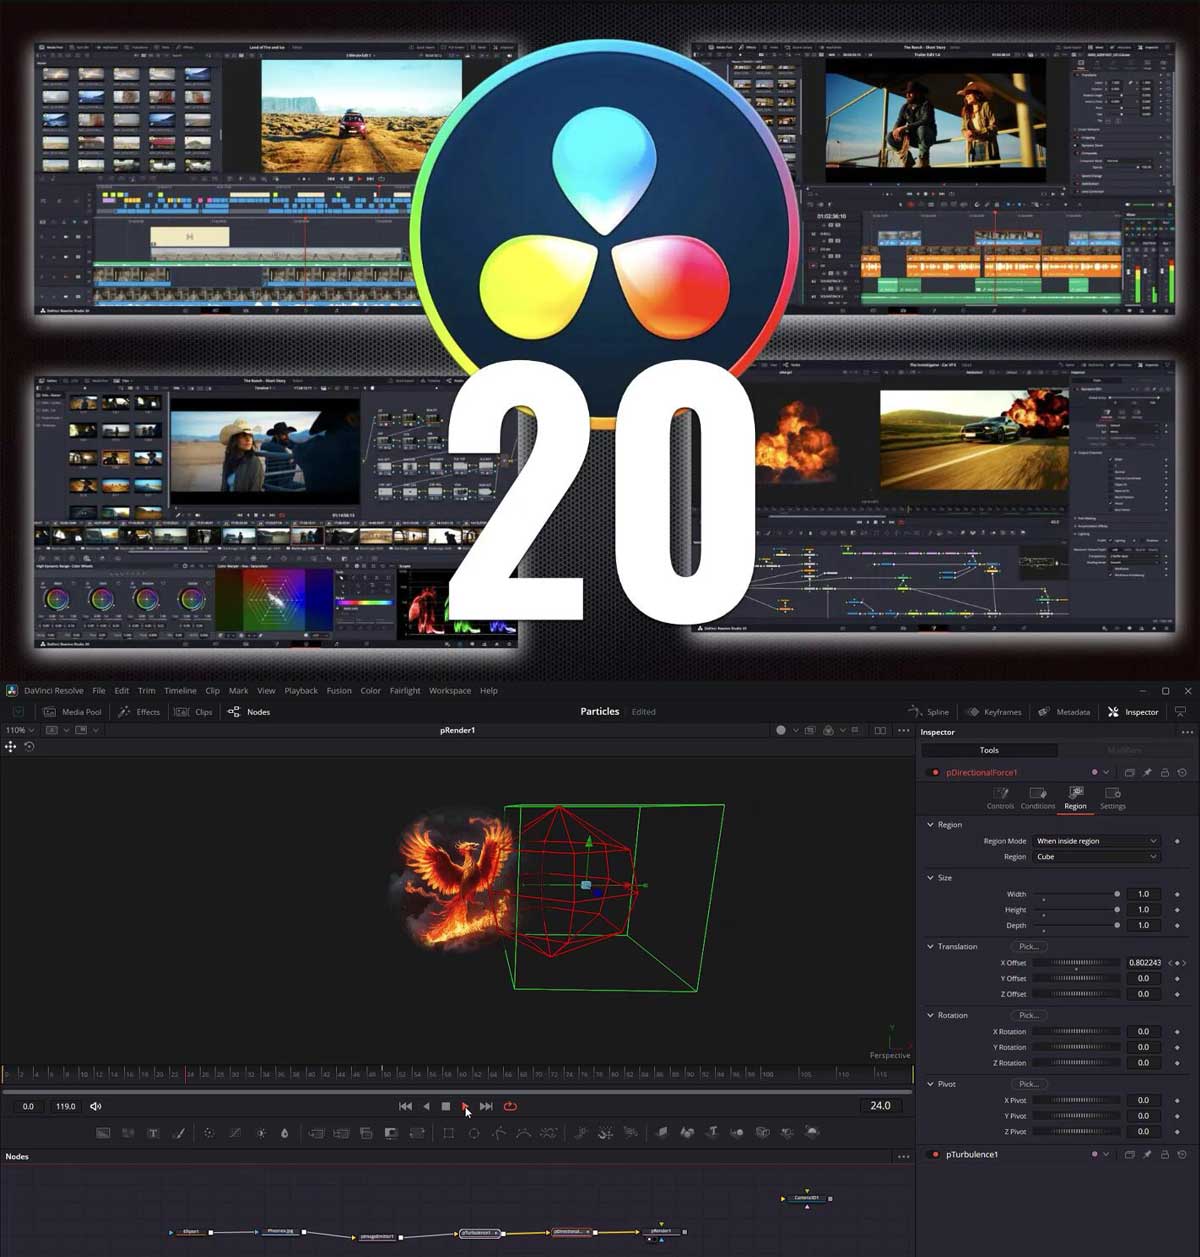Jump to first frame button
Screen dimensions: 1200x1257
click(x=405, y=1106)
